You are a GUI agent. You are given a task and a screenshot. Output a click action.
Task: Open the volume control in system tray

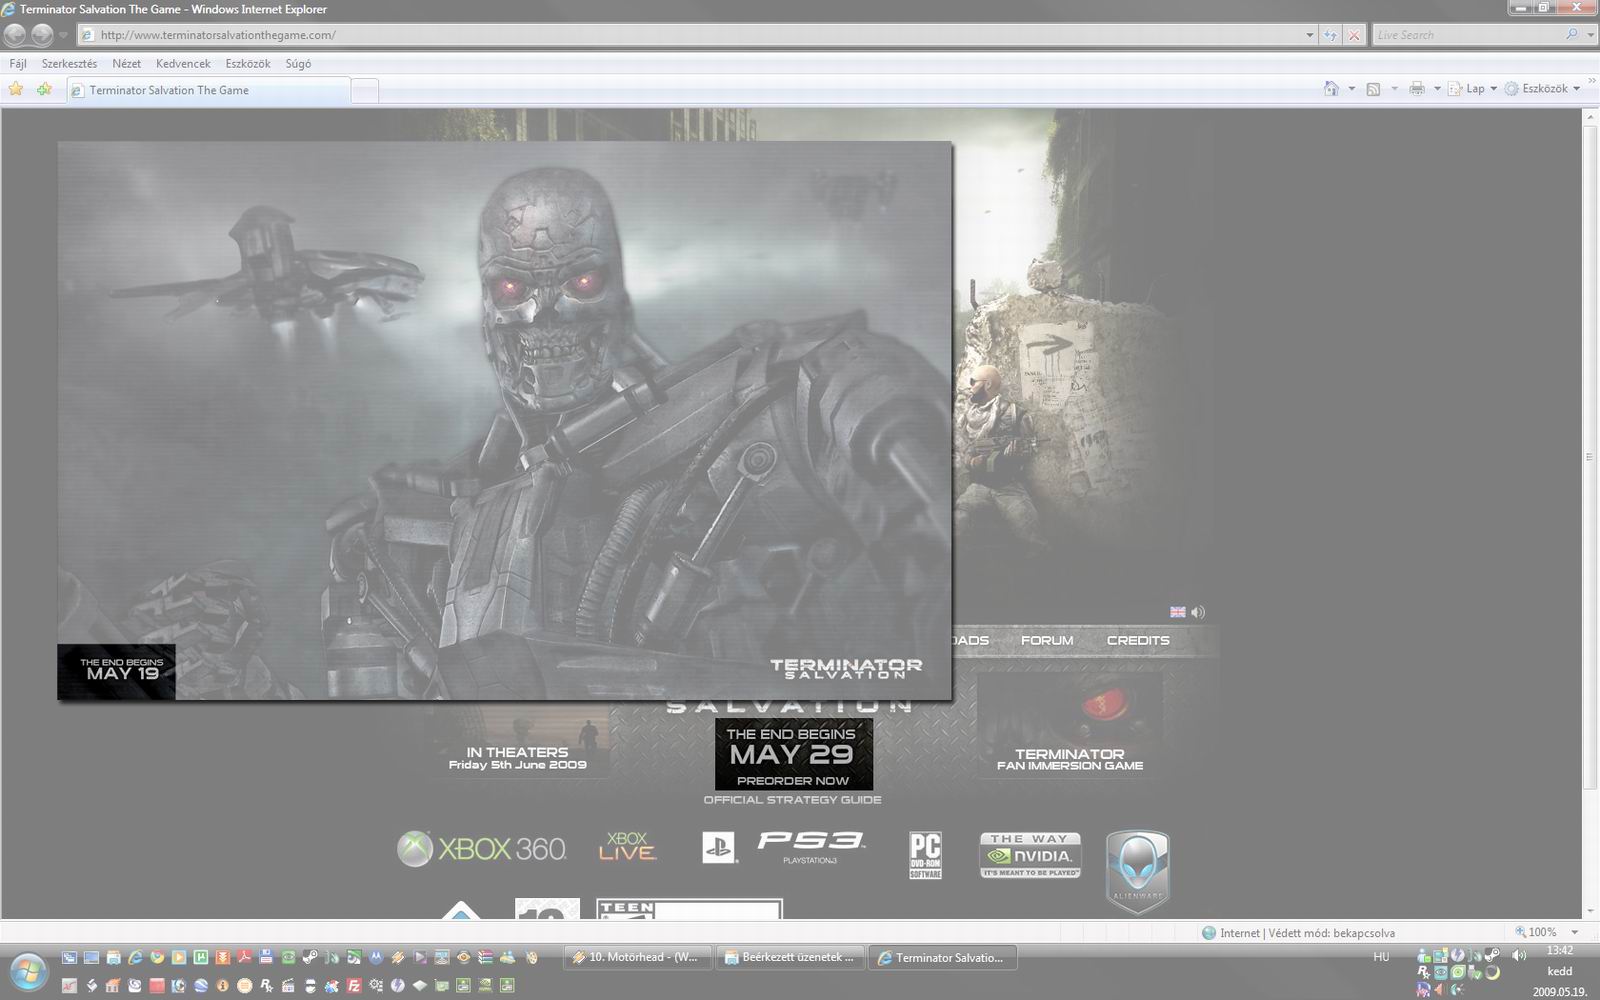coord(1519,955)
